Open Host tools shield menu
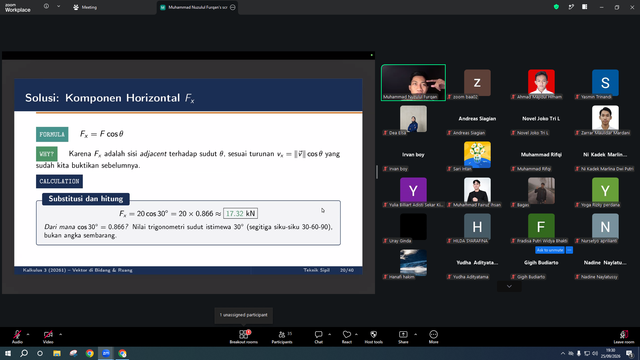 pos(373,337)
